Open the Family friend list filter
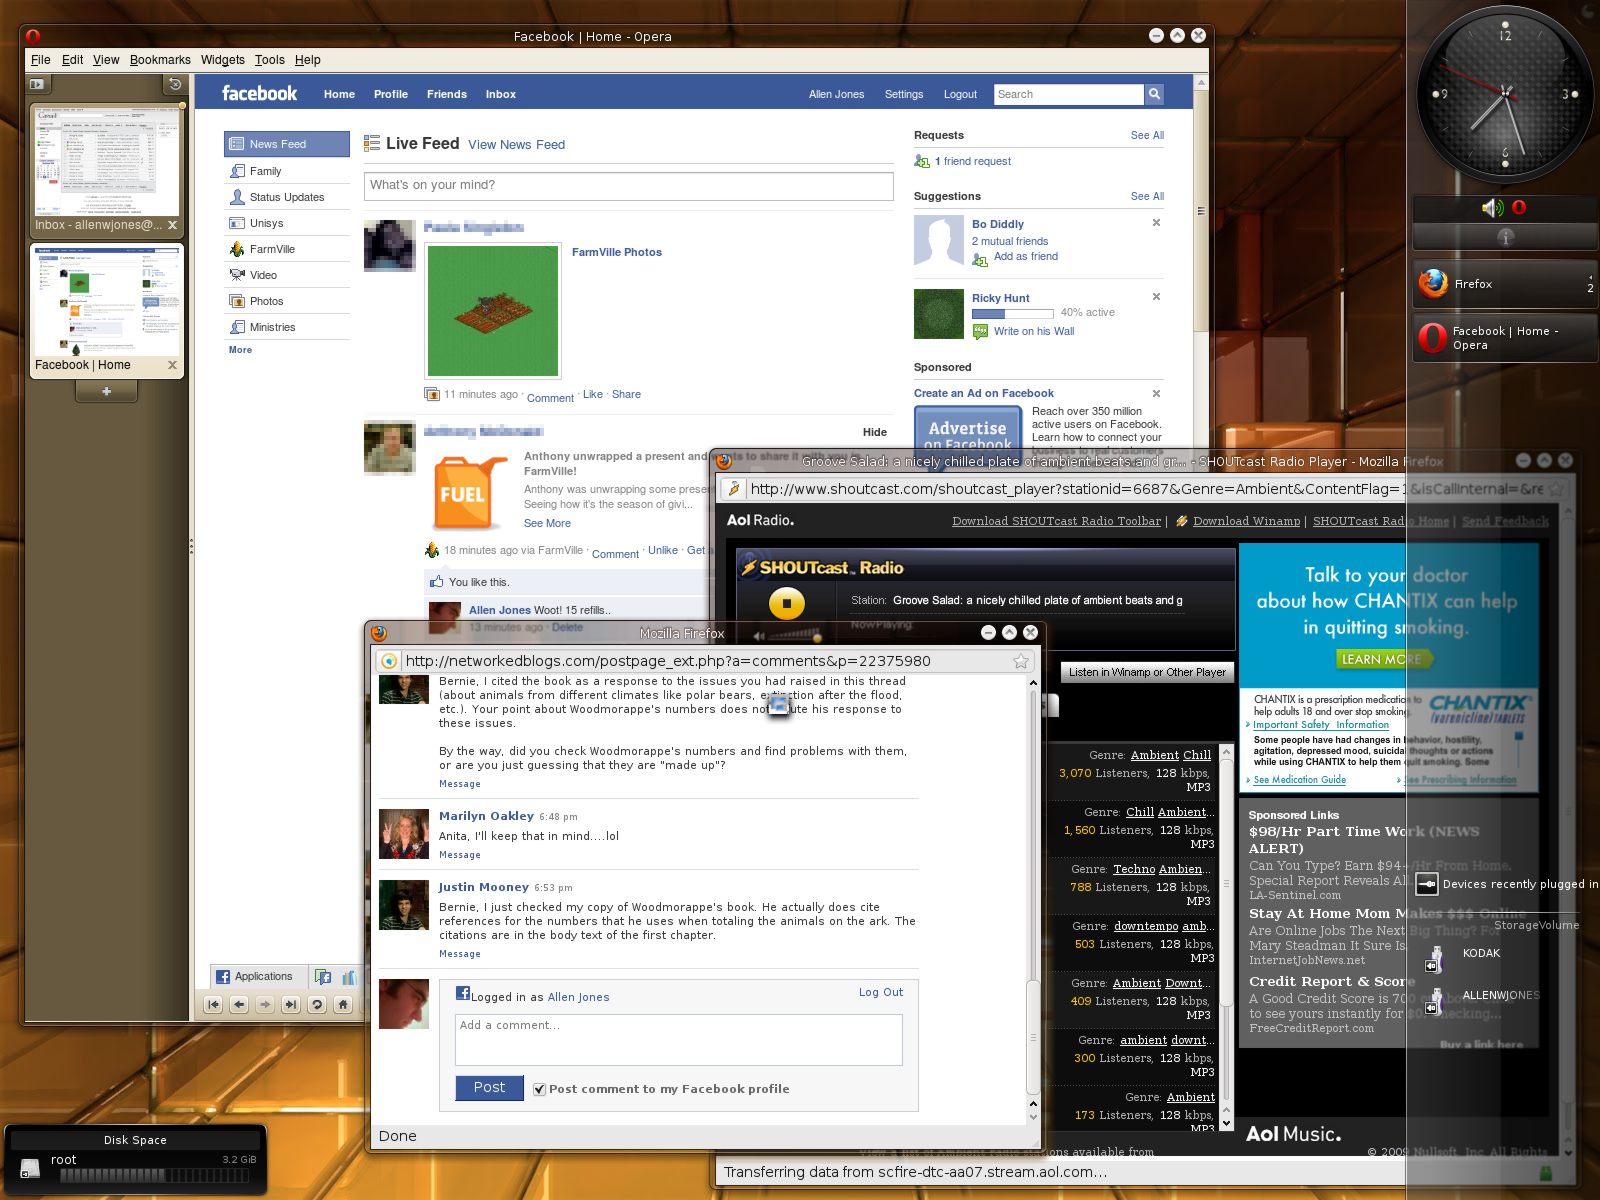The image size is (1600, 1200). [x=265, y=171]
